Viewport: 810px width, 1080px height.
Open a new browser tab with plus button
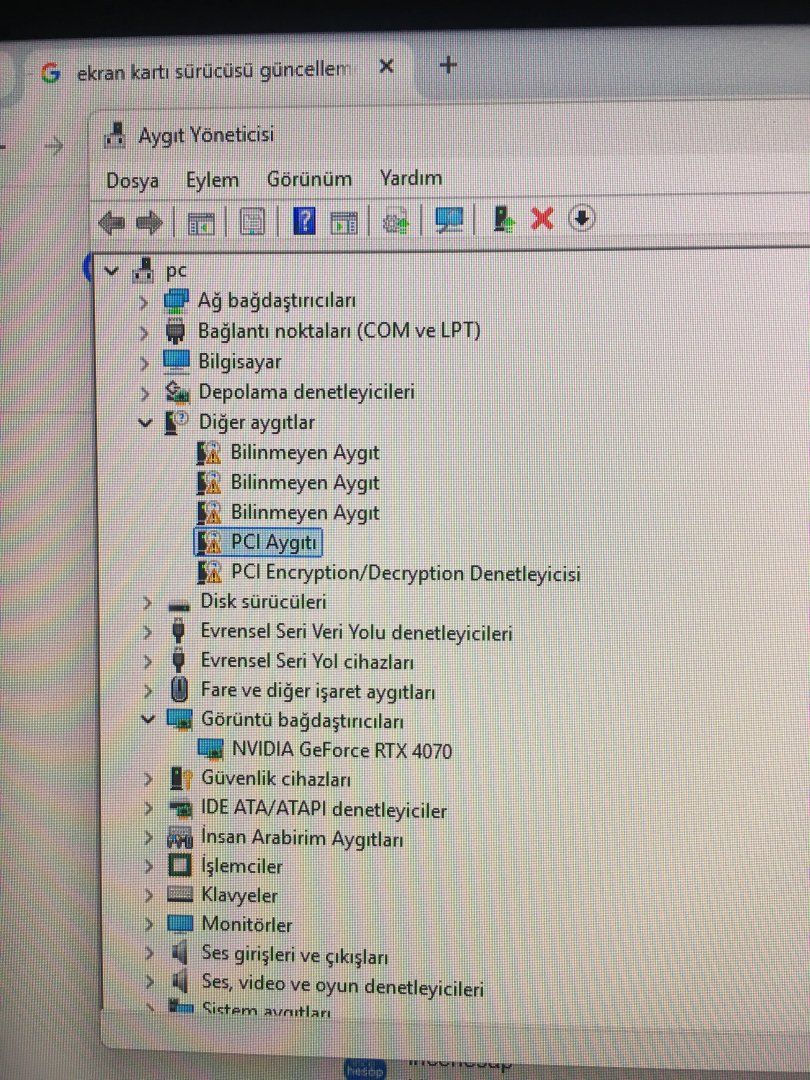tap(448, 65)
